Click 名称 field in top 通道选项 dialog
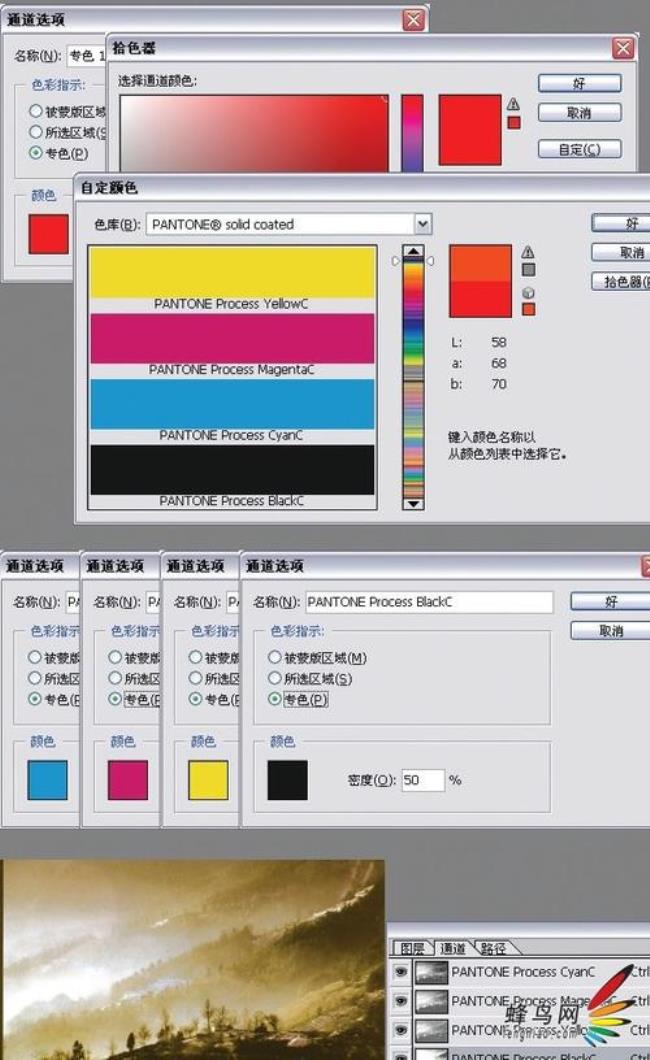The image size is (650, 1060). (x=86, y=55)
